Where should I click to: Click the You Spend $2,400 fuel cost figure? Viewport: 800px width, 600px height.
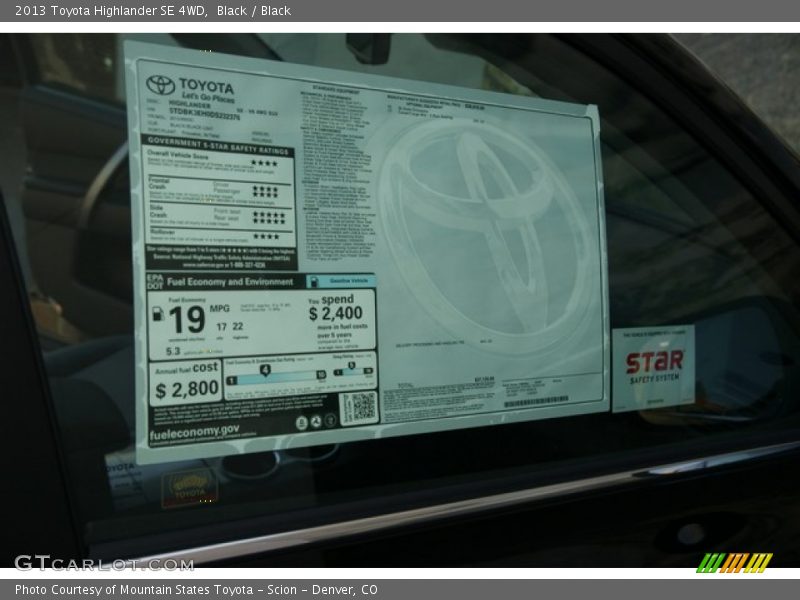(x=335, y=312)
